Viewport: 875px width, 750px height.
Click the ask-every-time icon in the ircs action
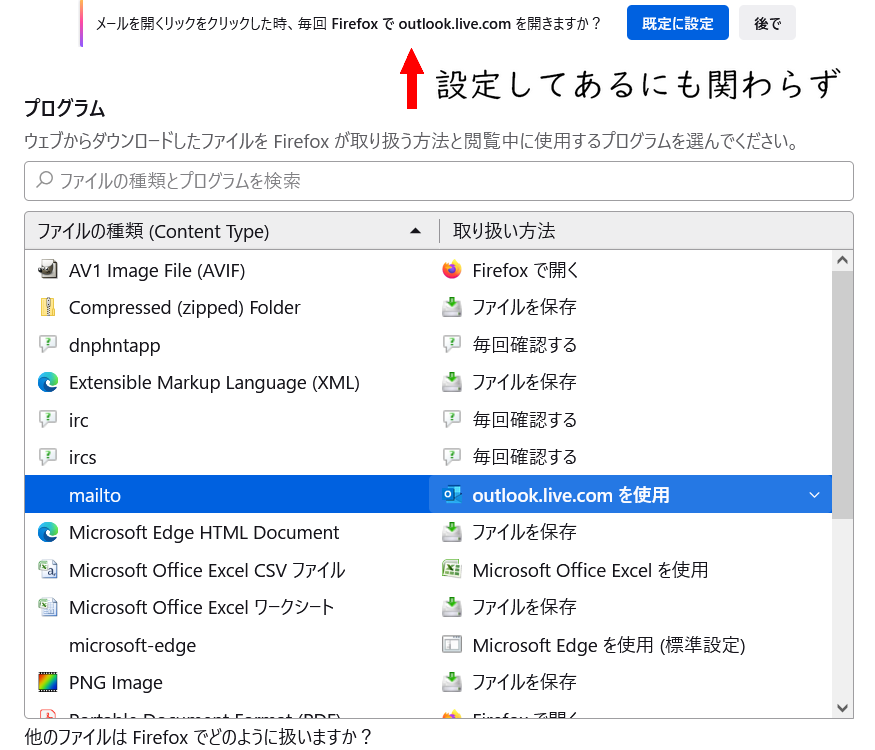(452, 457)
